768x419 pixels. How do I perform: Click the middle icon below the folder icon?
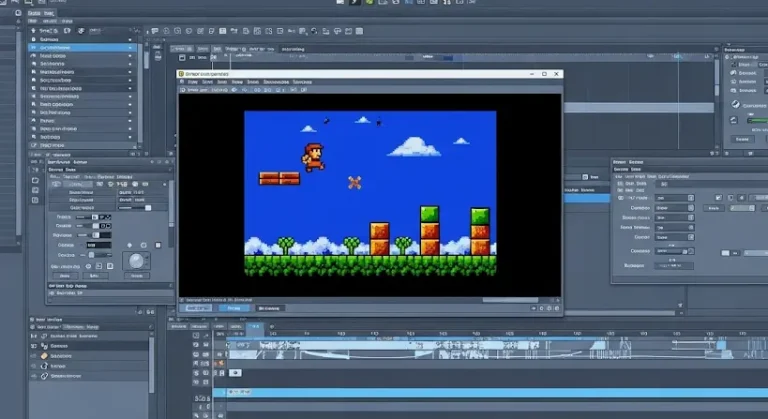(x=35, y=190)
